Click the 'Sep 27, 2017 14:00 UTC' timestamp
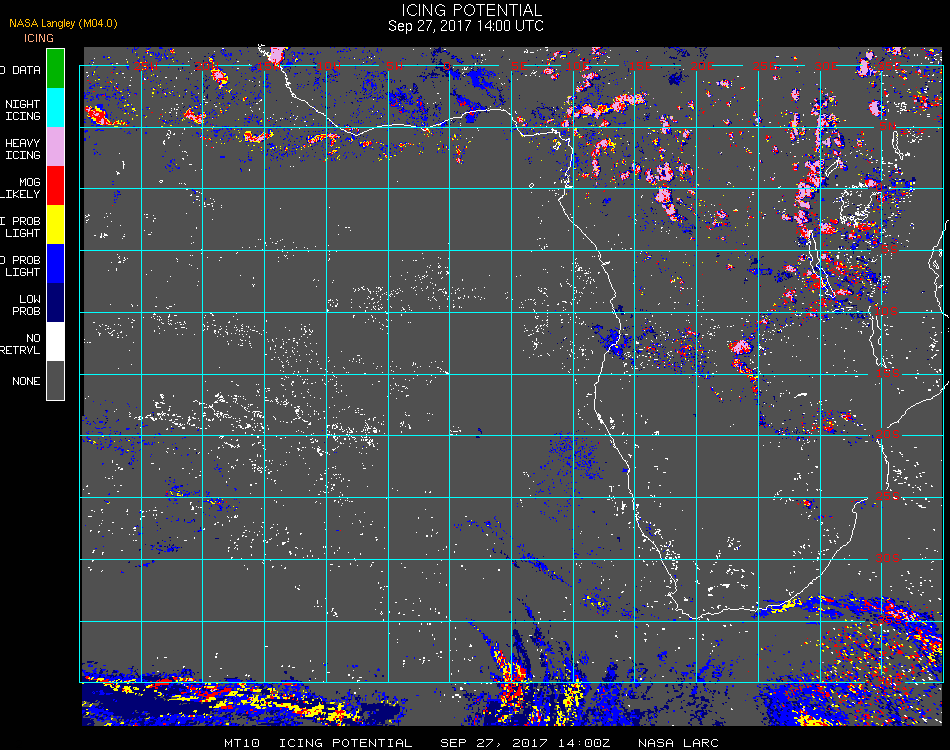The height and width of the screenshot is (750, 950). point(466,26)
